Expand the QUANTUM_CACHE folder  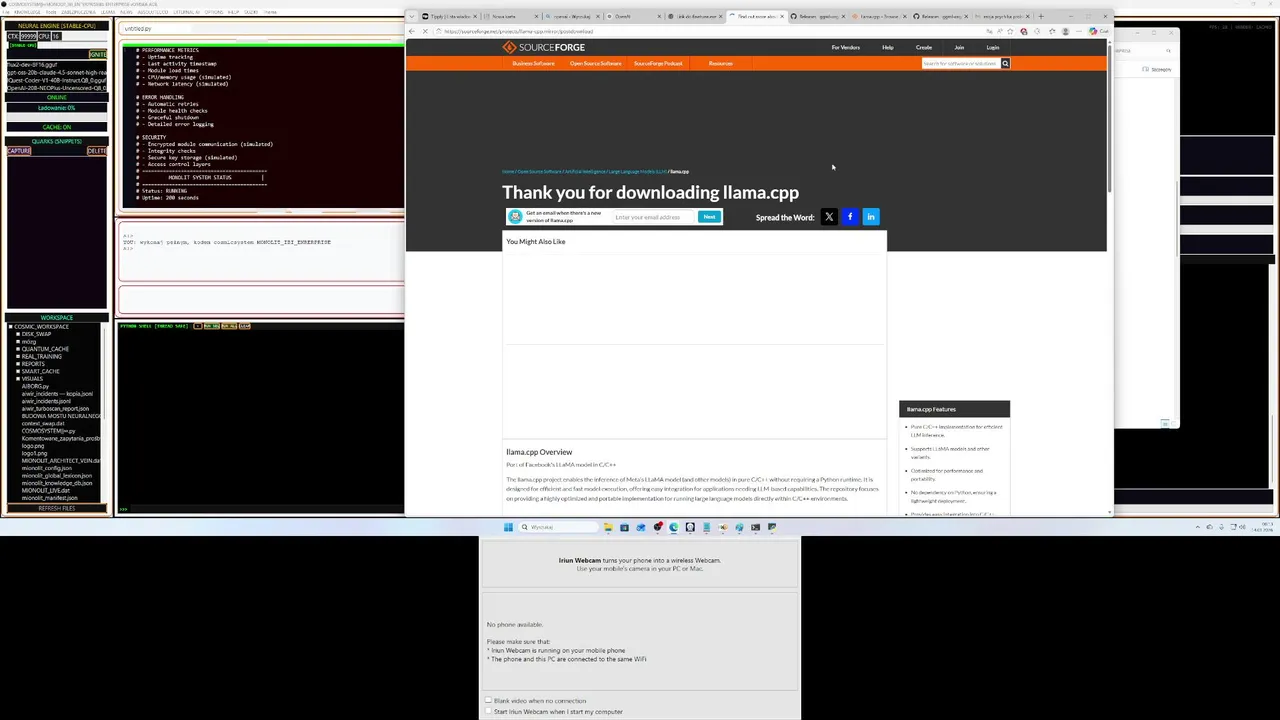[18, 349]
